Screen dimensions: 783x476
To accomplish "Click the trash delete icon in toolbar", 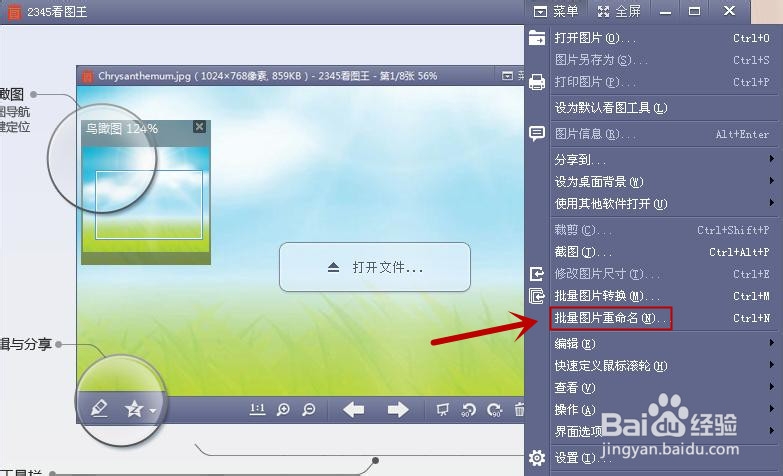I will pyautogui.click(x=519, y=410).
